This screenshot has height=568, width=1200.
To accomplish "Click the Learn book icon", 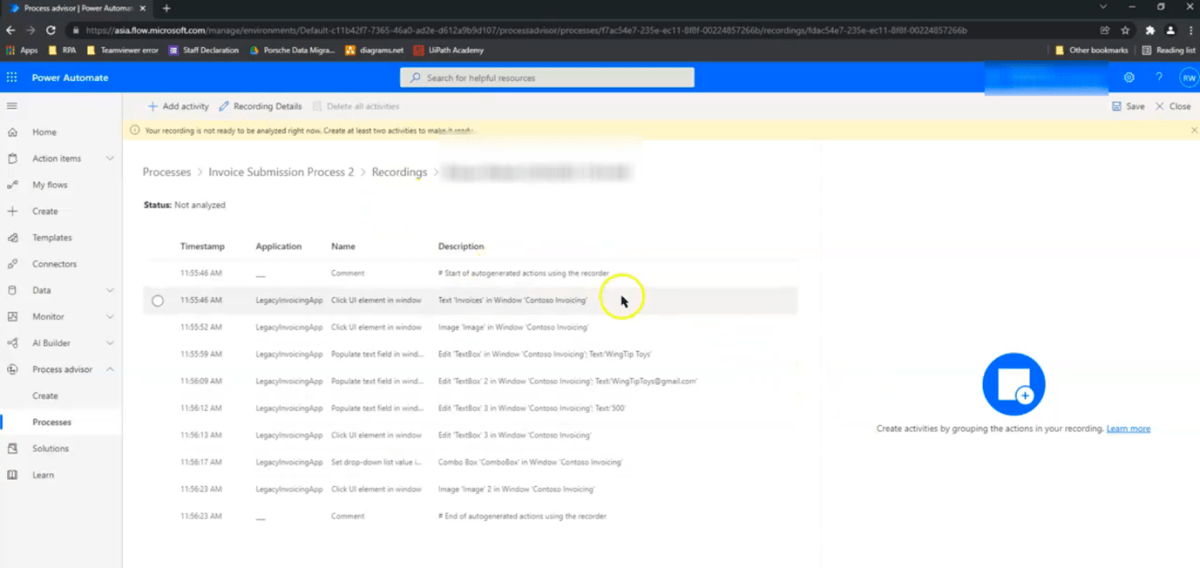I will click(x=12, y=475).
